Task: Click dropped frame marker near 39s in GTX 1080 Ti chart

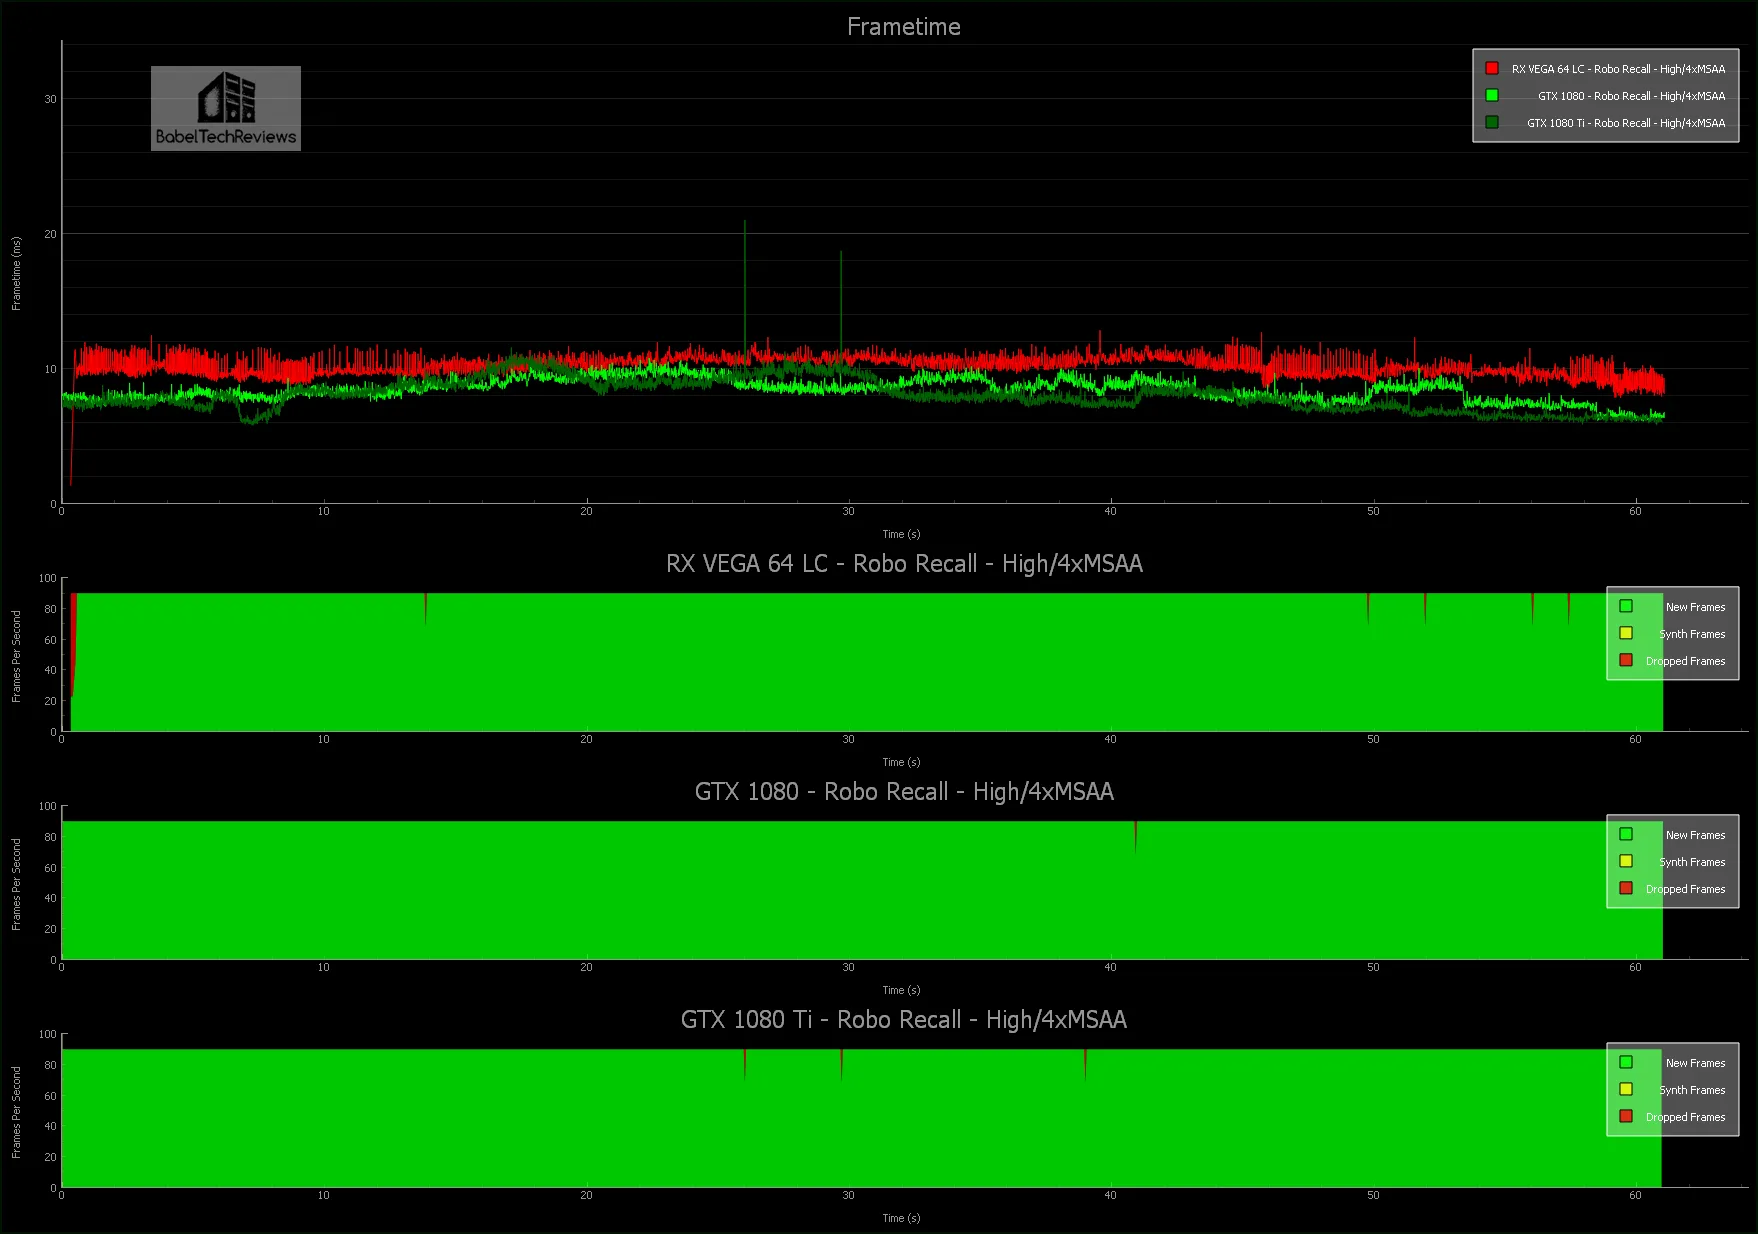Action: 1085,1062
